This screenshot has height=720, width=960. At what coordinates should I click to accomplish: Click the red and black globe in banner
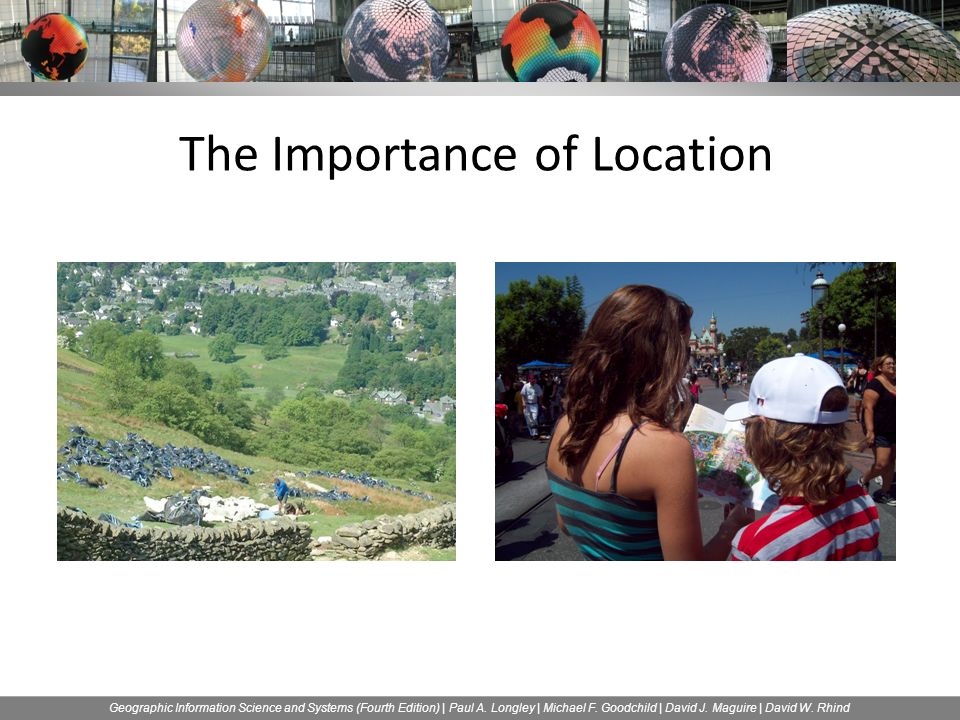pyautogui.click(x=54, y=47)
